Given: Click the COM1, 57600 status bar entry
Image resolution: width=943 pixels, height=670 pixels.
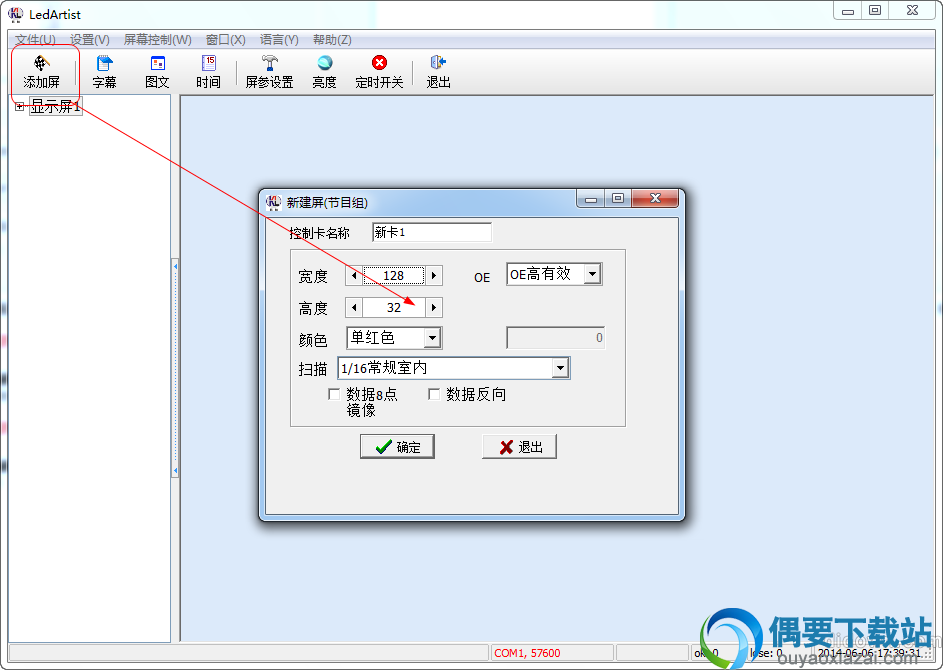Looking at the screenshot, I should [x=551, y=653].
